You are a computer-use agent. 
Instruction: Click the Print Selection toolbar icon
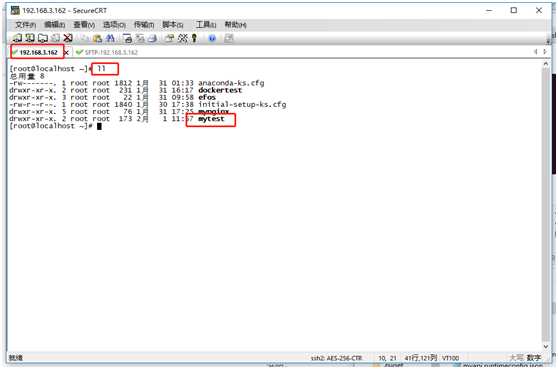(140, 38)
